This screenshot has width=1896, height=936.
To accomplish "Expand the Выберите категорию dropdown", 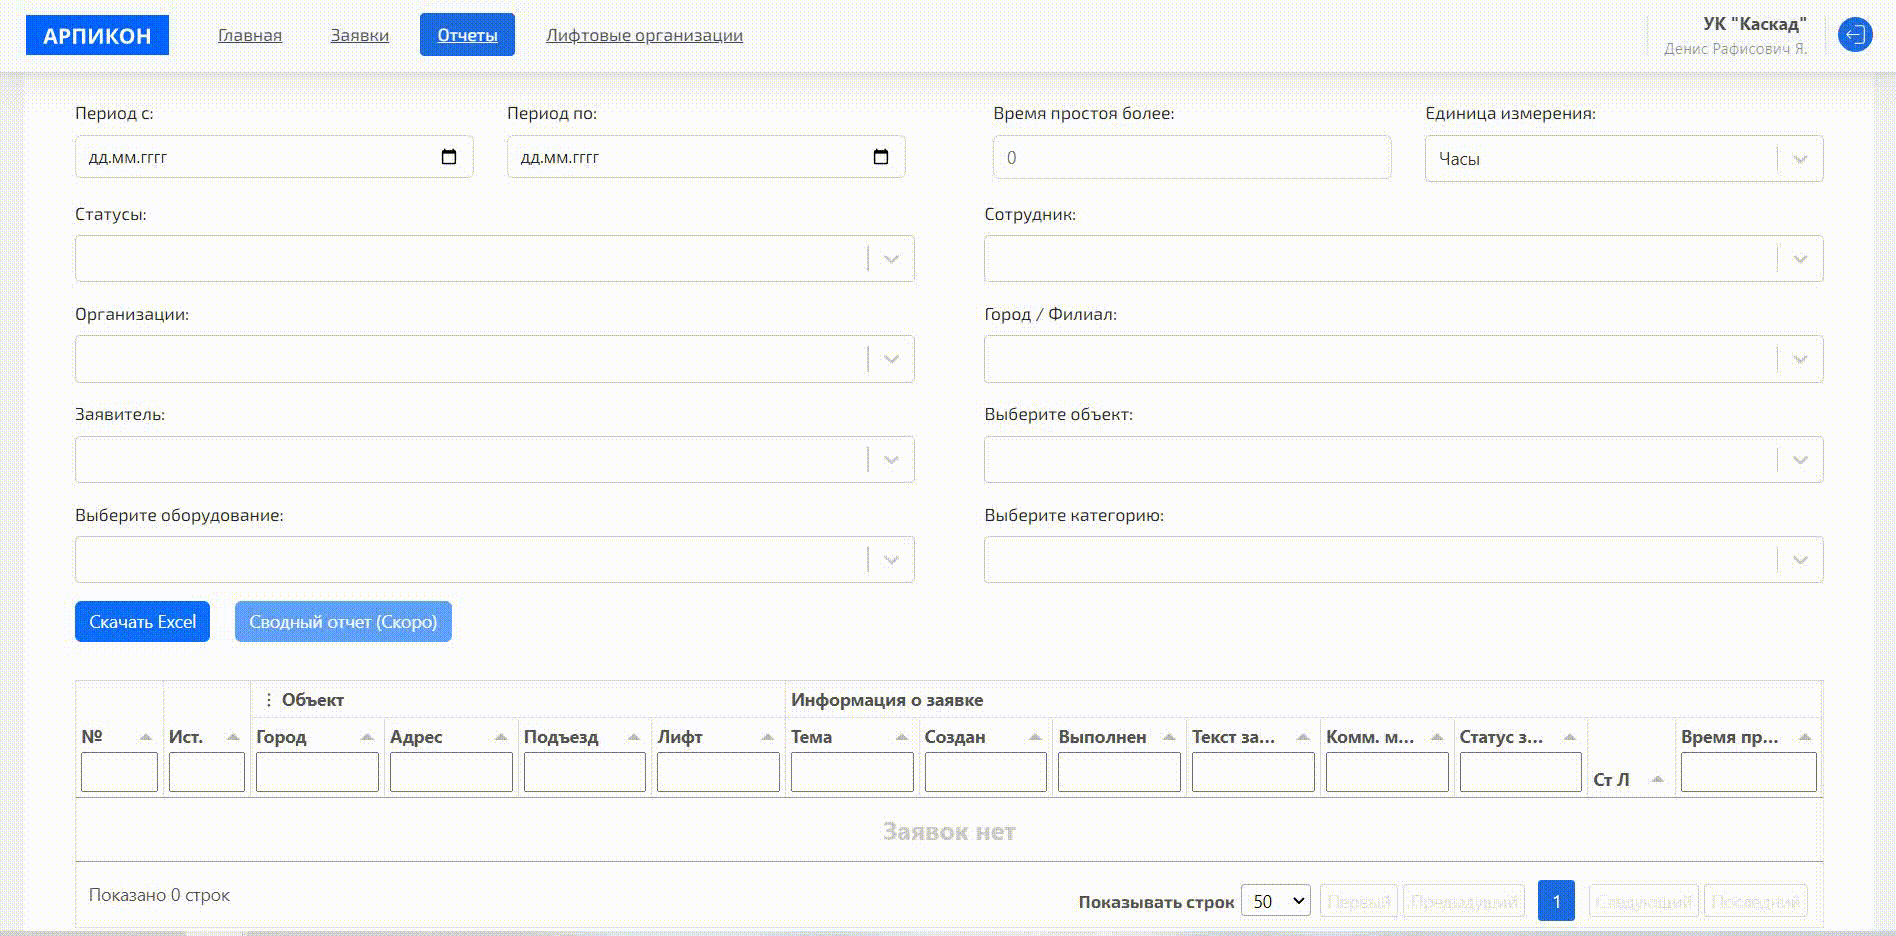I will coord(1800,560).
